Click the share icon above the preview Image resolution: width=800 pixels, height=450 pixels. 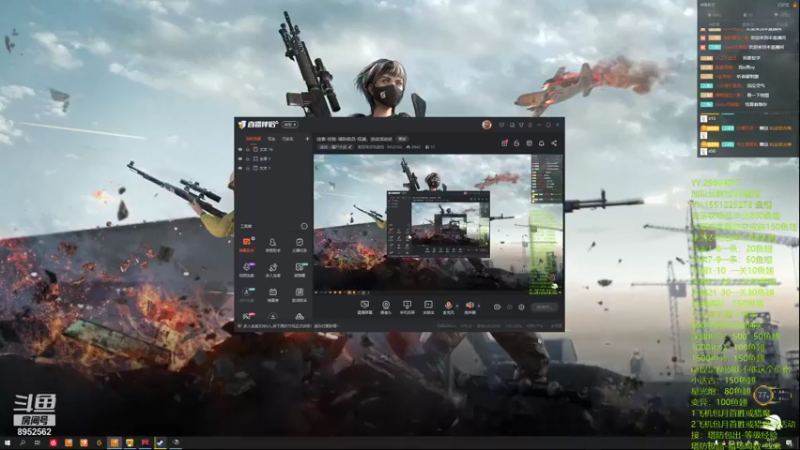[x=554, y=143]
